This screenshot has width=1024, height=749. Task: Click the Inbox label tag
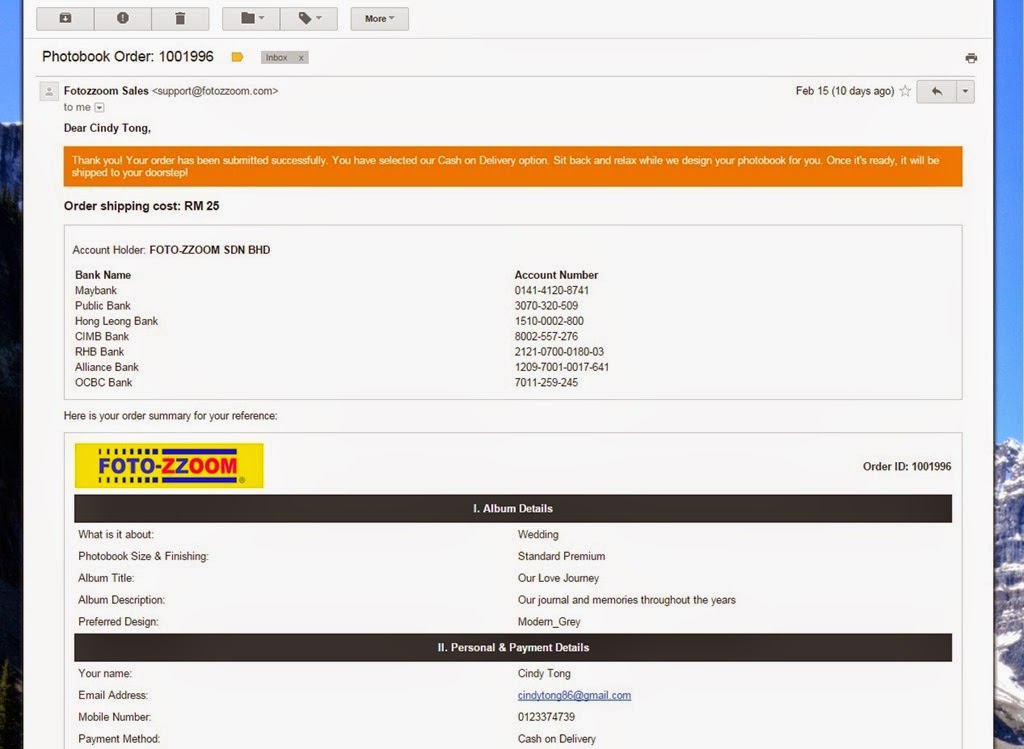(x=276, y=57)
